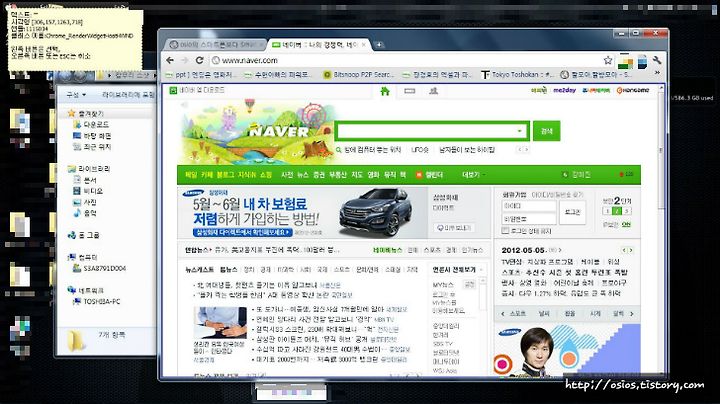Click the www.naver.com address bar
720x404 pixels.
404,60
